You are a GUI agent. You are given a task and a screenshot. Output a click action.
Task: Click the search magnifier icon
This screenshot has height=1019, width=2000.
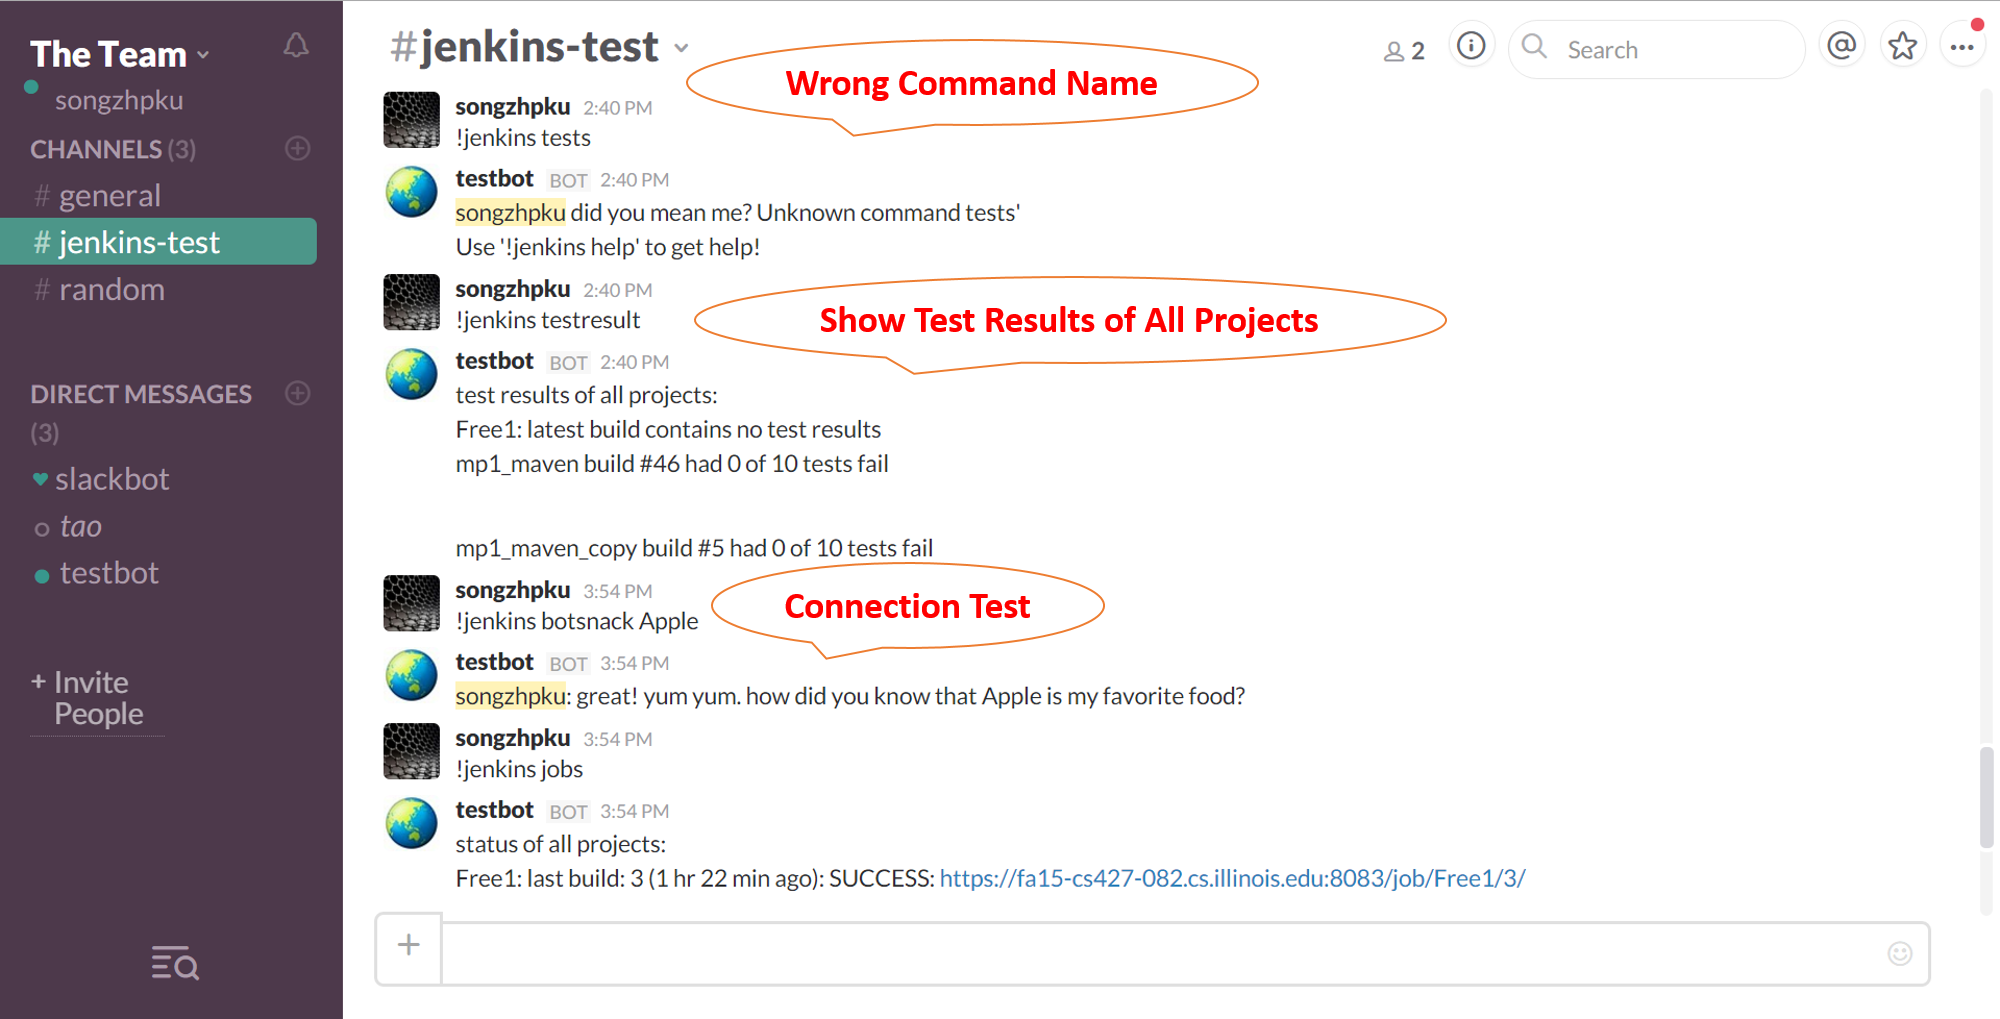1534,46
